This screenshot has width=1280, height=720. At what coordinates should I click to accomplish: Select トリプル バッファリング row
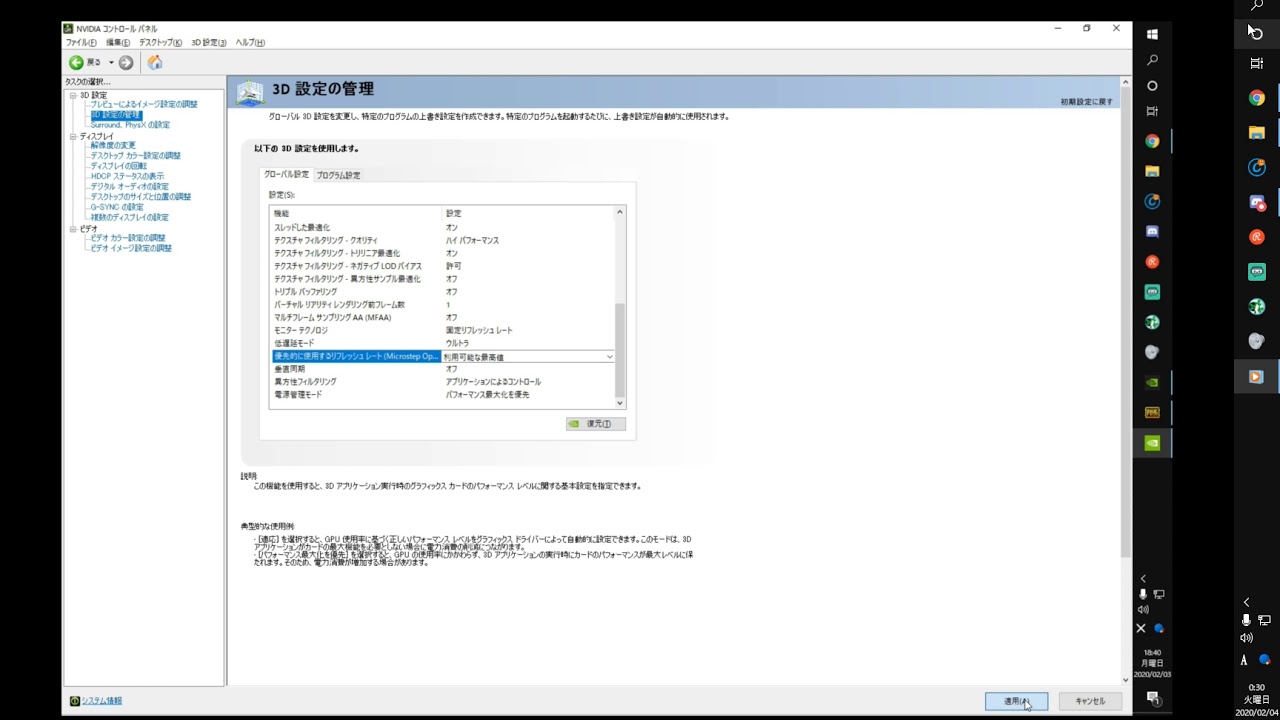point(442,292)
